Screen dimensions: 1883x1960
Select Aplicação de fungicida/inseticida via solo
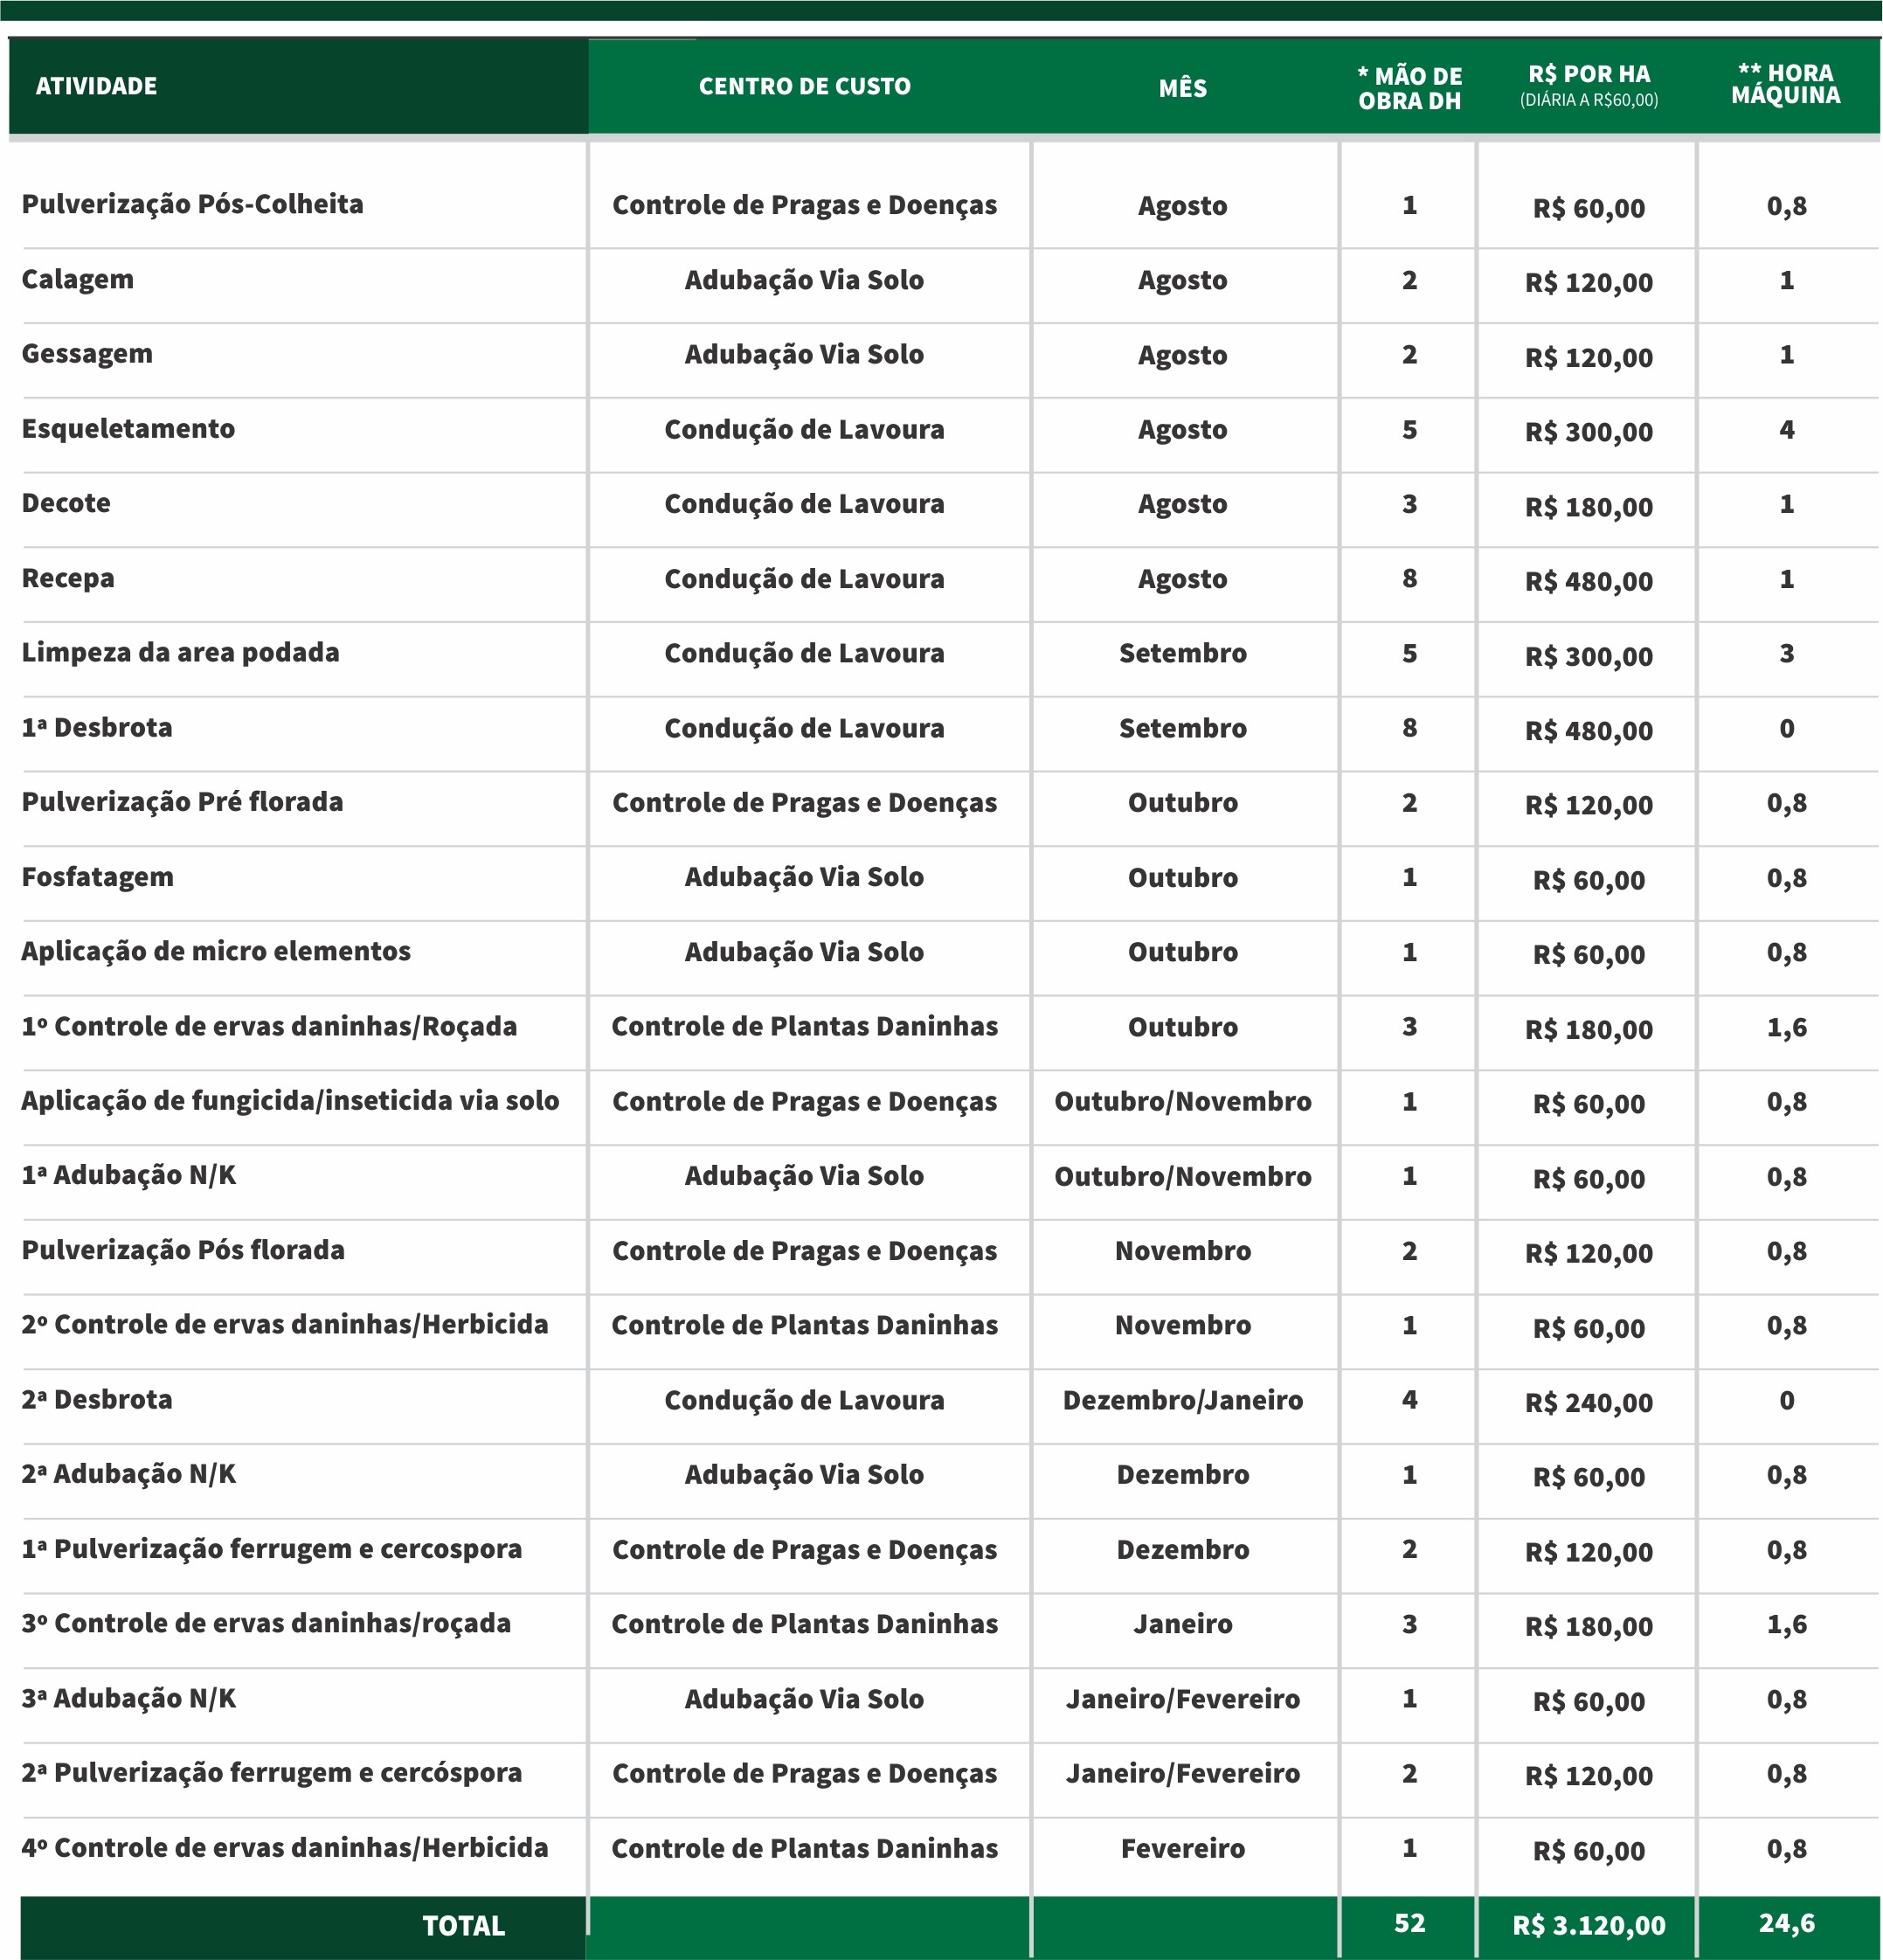(290, 1100)
